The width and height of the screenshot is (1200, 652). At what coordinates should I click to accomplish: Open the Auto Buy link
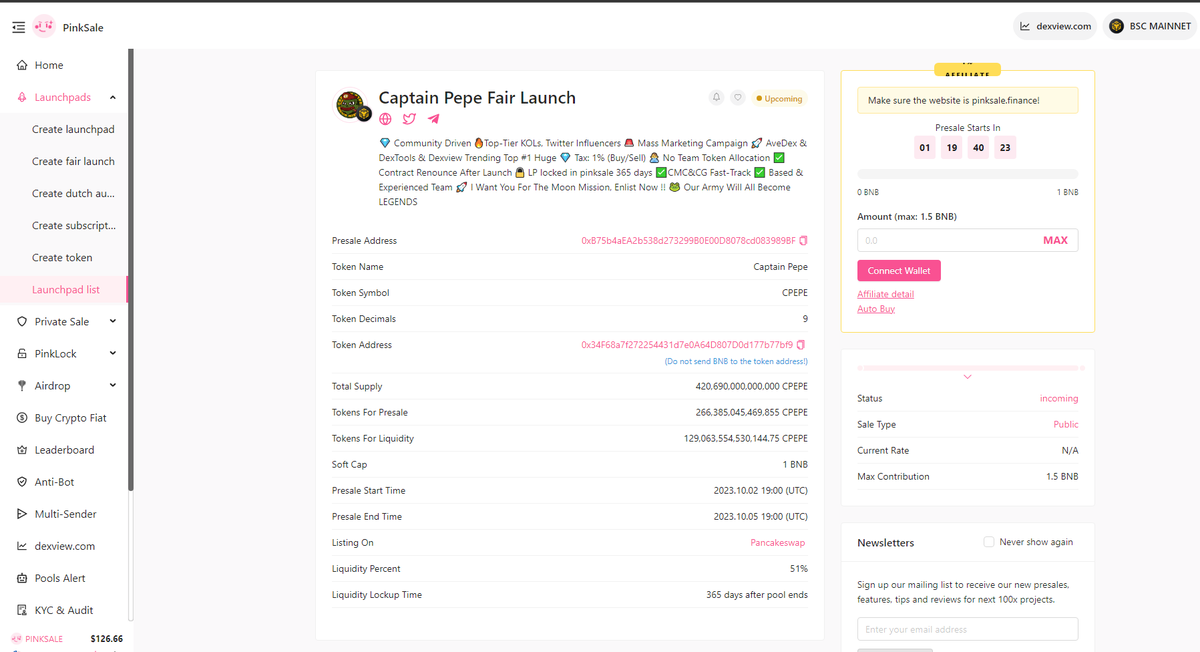click(x=876, y=309)
